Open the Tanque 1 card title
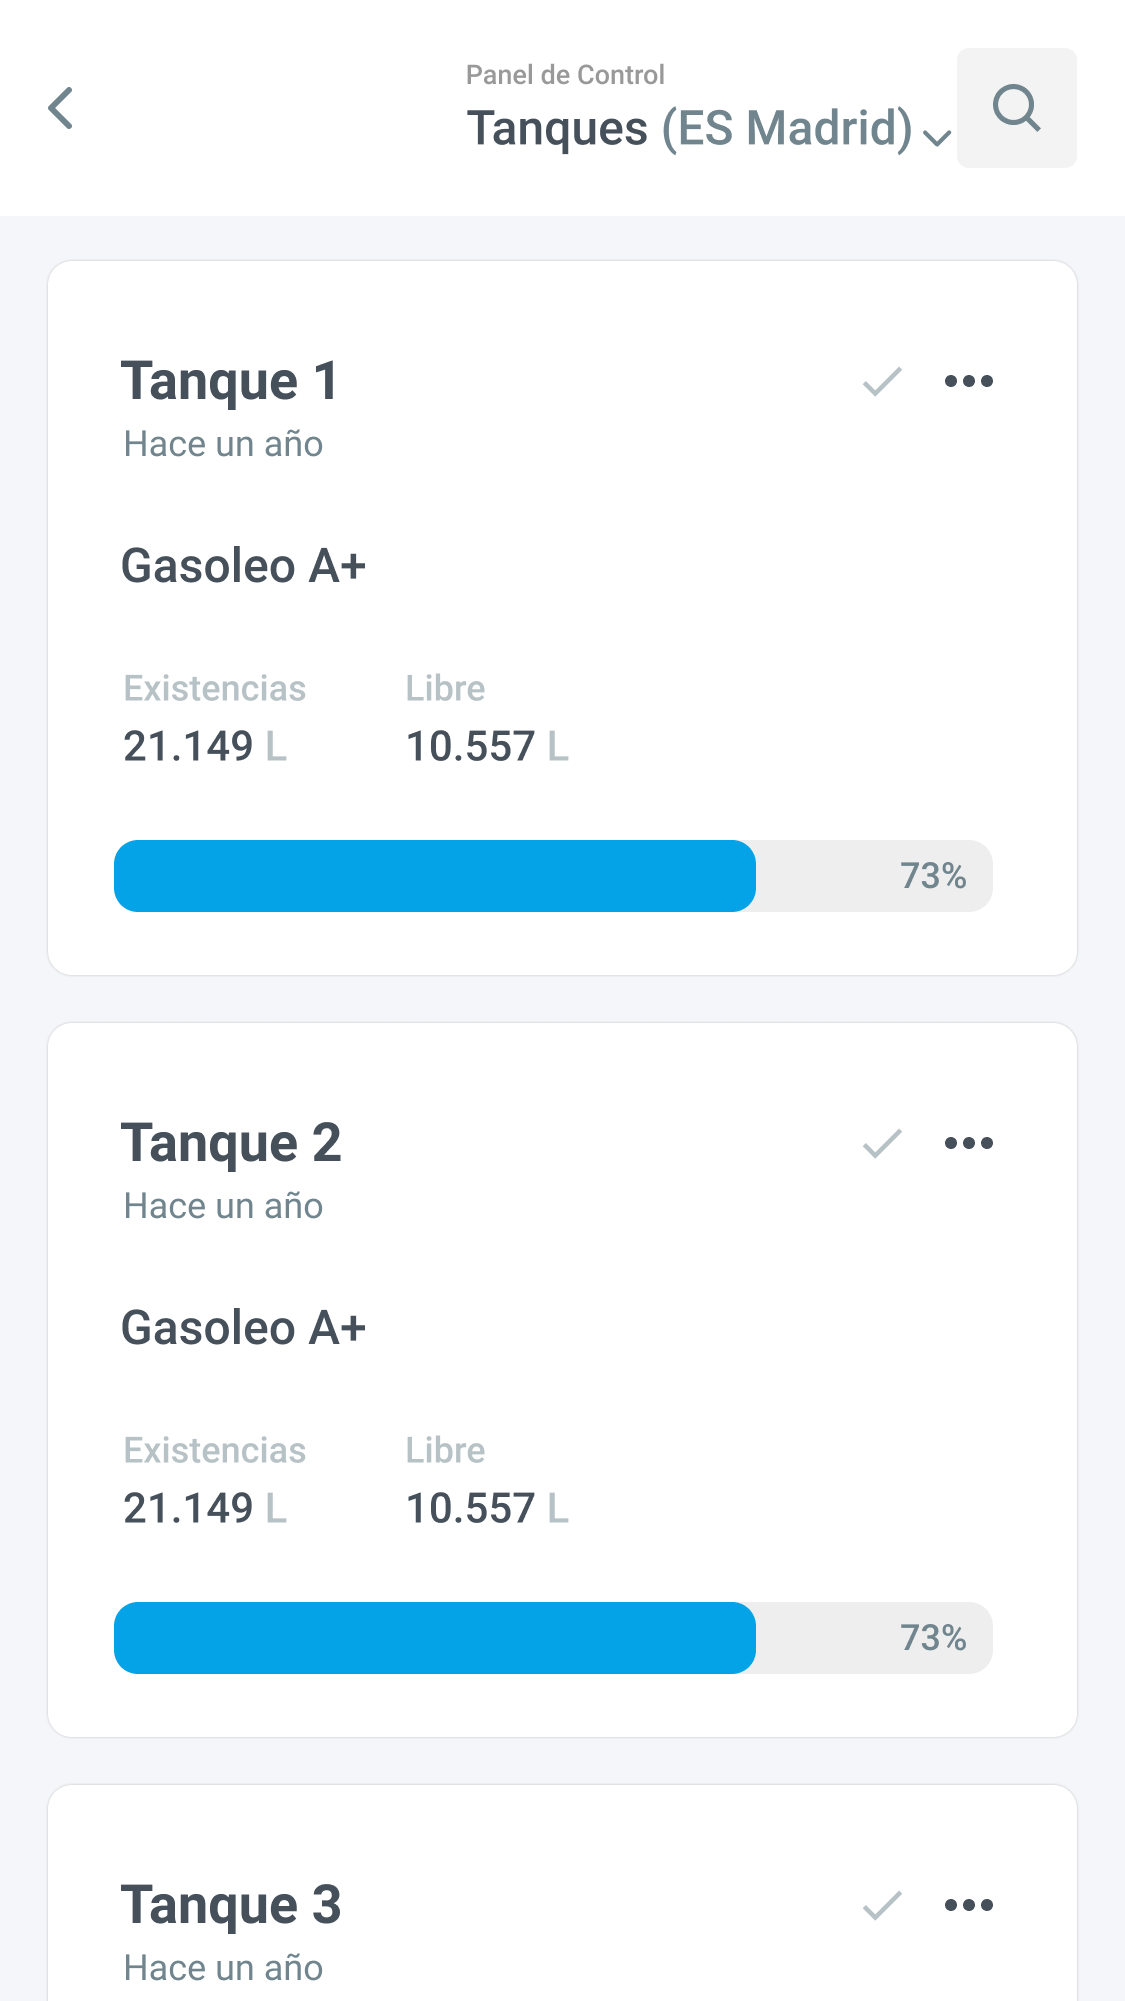This screenshot has height=2001, width=1125. [230, 382]
